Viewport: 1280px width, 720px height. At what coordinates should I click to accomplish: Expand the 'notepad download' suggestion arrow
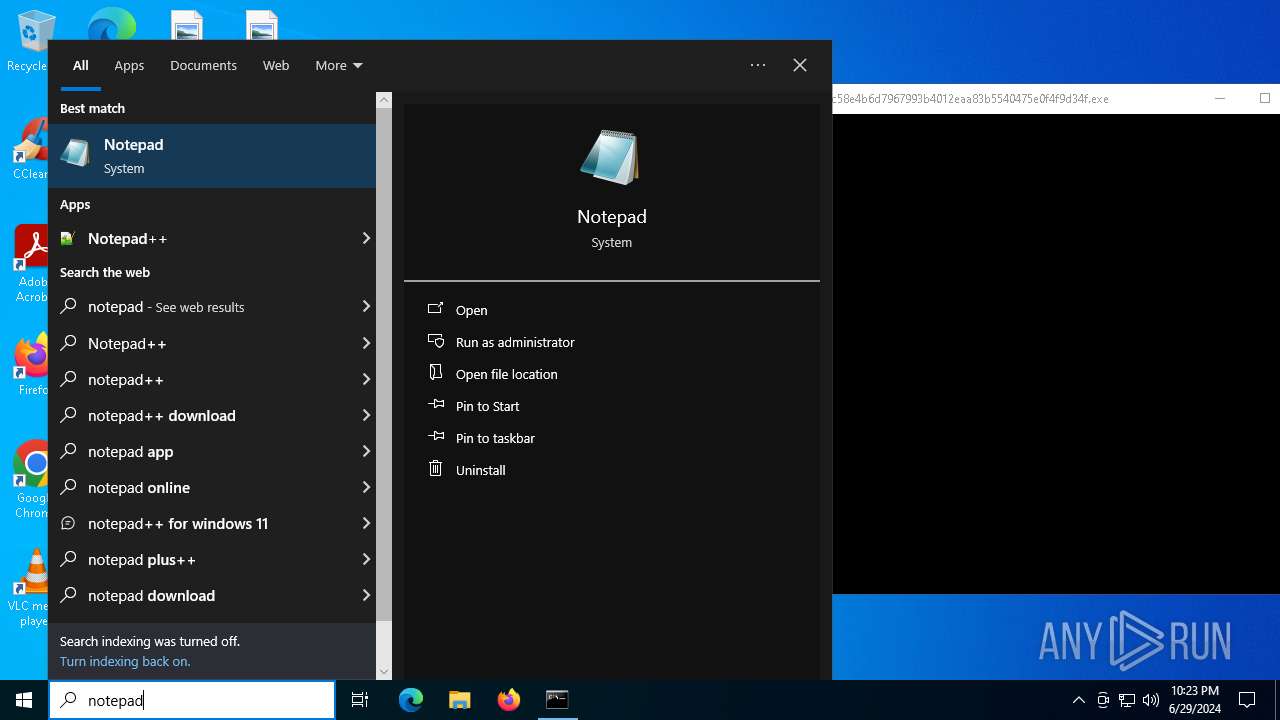(366, 595)
